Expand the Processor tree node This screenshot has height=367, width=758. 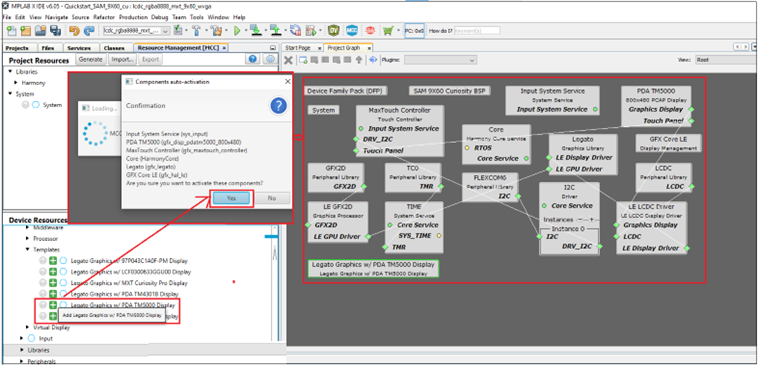(x=28, y=238)
